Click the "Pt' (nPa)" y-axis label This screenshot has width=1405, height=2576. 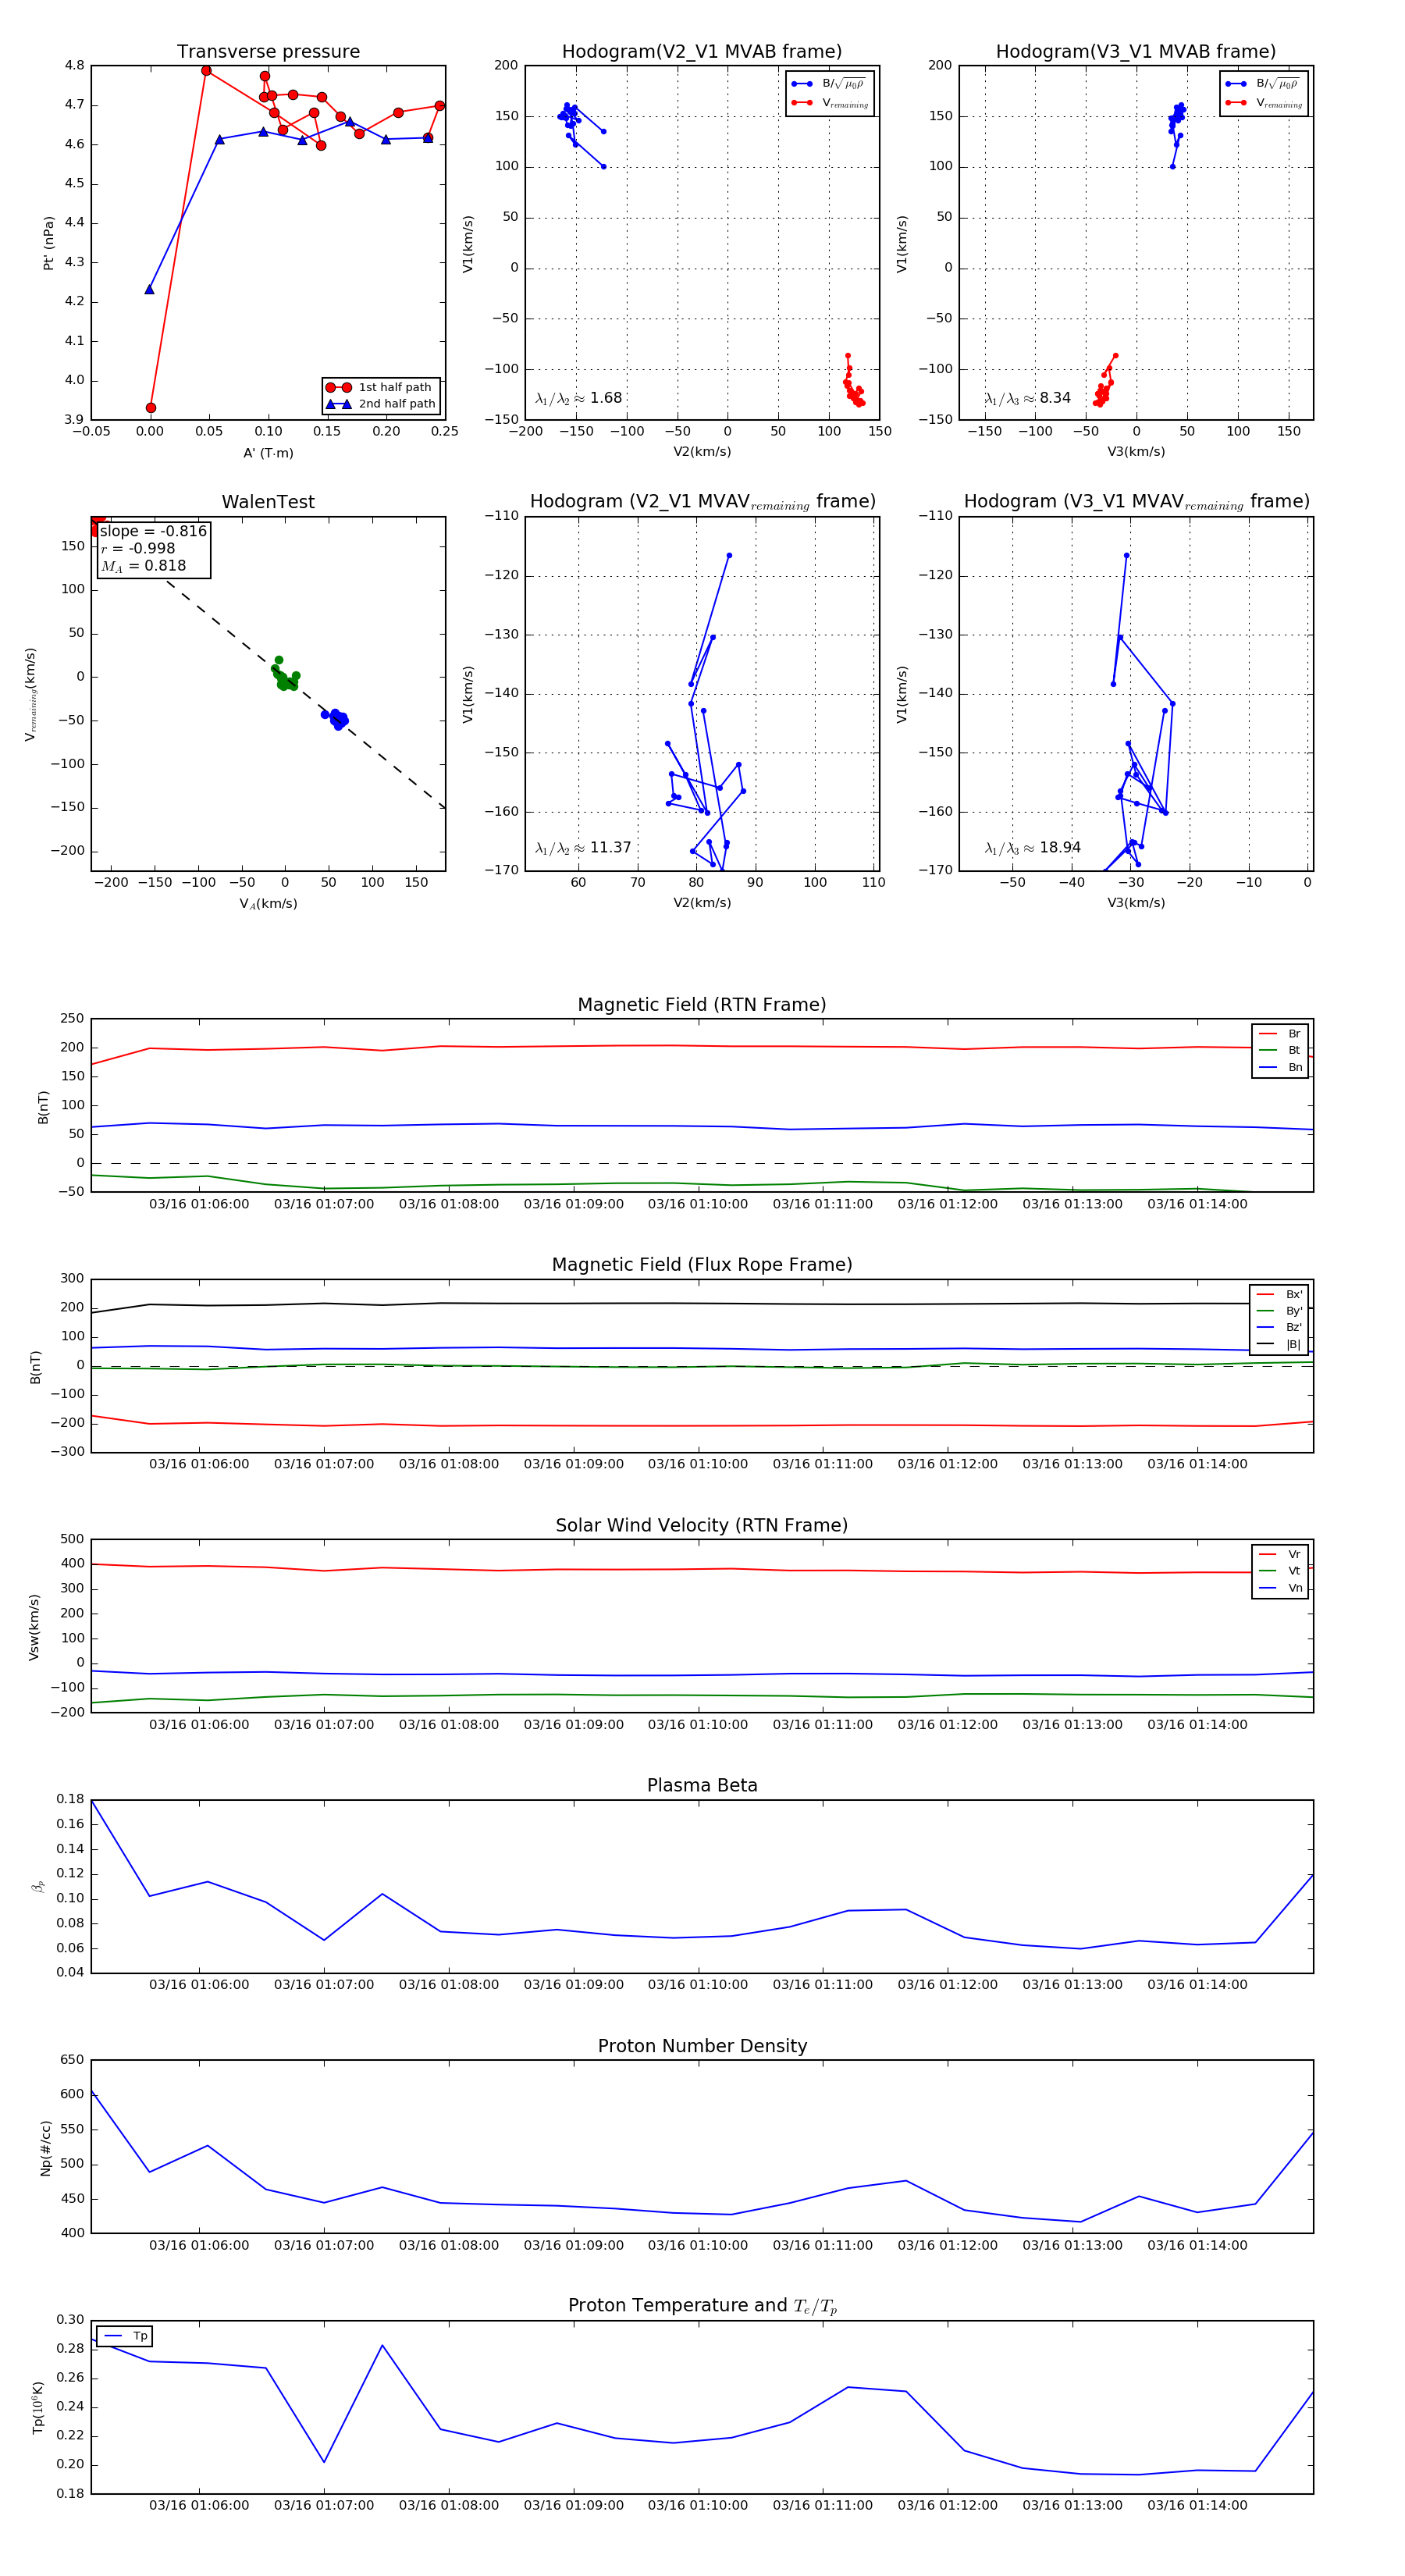click(48, 243)
